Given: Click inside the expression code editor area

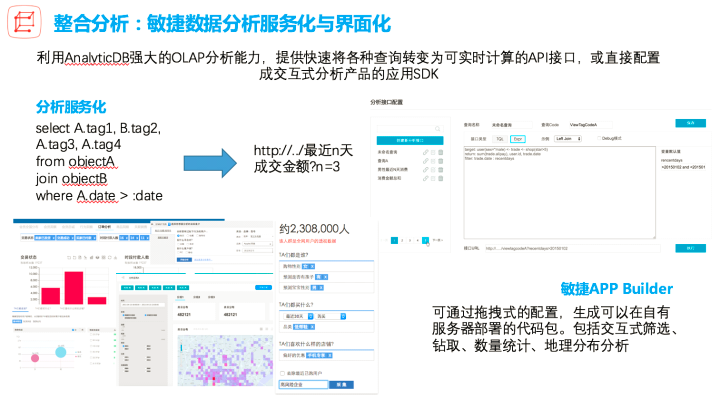Looking at the screenshot, I should (559, 192).
